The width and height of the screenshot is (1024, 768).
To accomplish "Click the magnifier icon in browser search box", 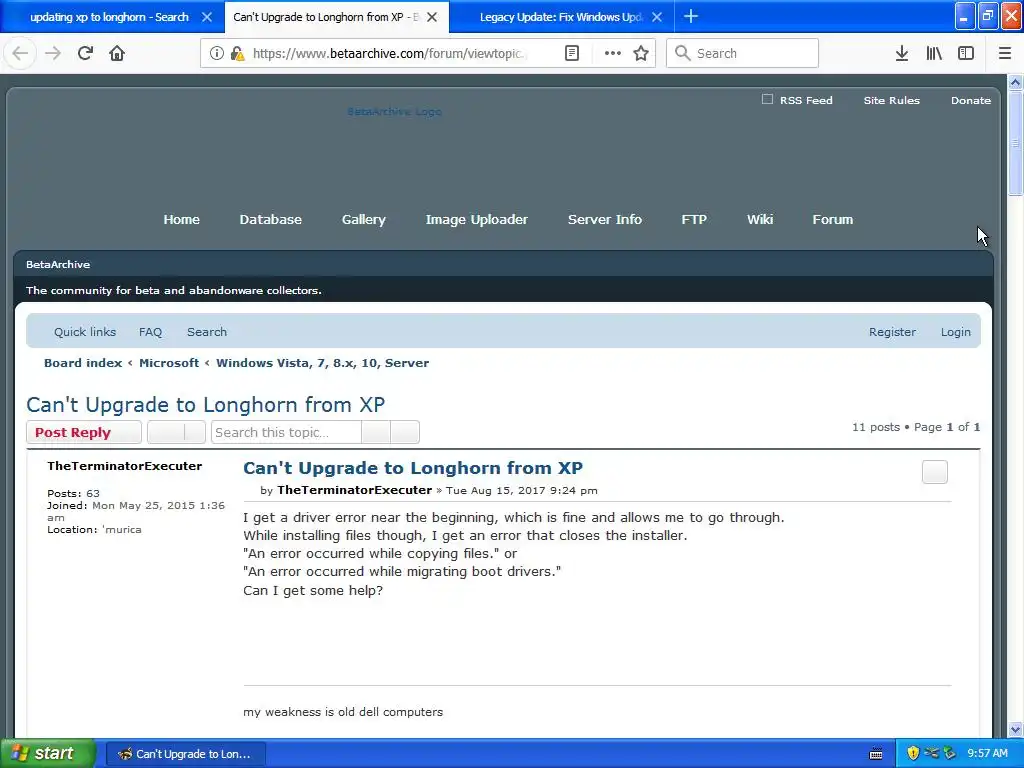I will 682,53.
